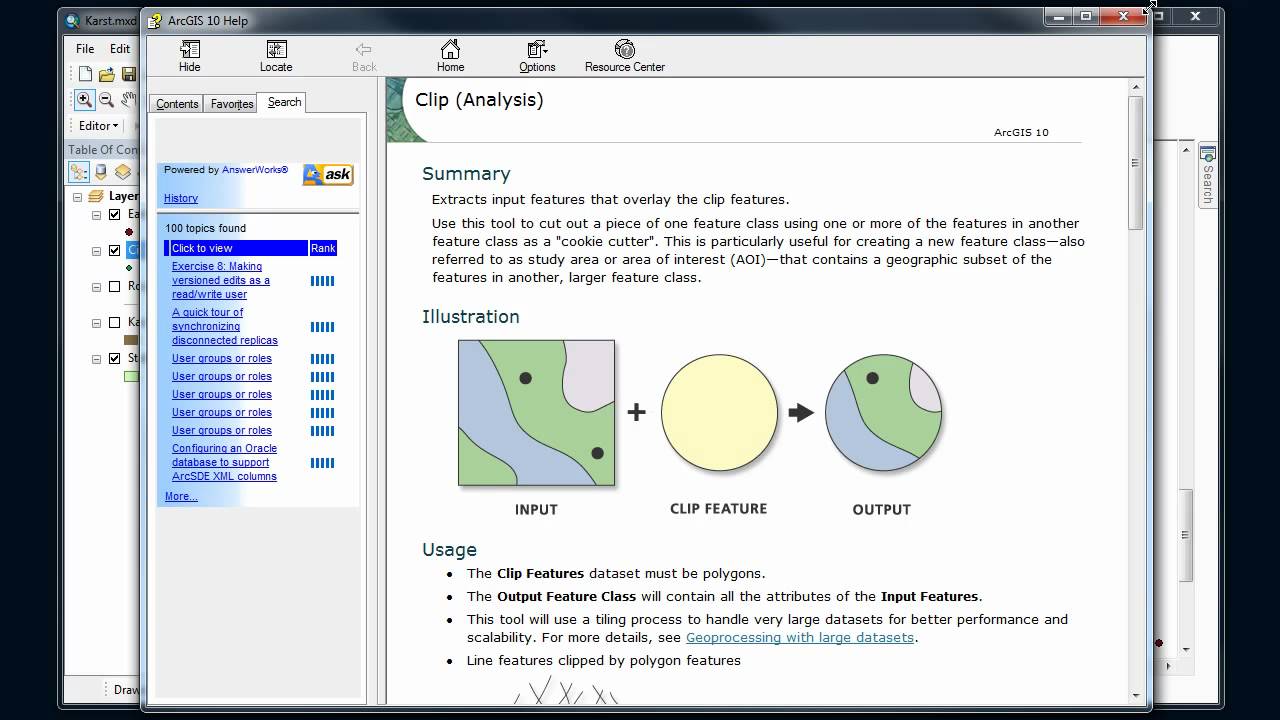The height and width of the screenshot is (720, 1280).
Task: Switch to the Favorites tab
Action: (x=231, y=102)
